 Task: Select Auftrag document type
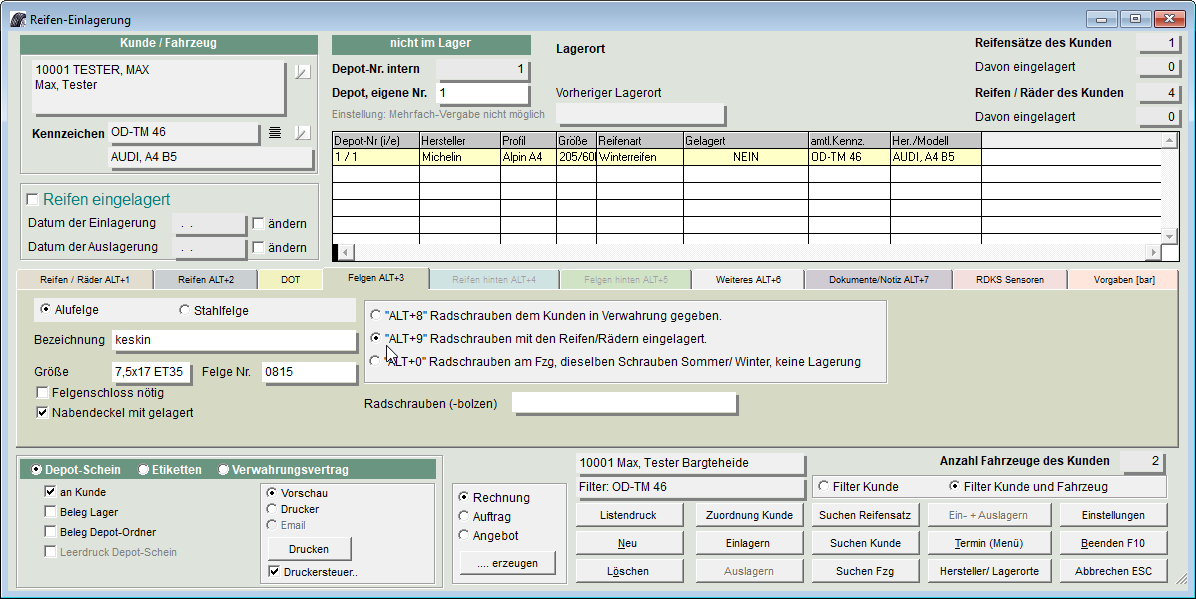coord(463,517)
